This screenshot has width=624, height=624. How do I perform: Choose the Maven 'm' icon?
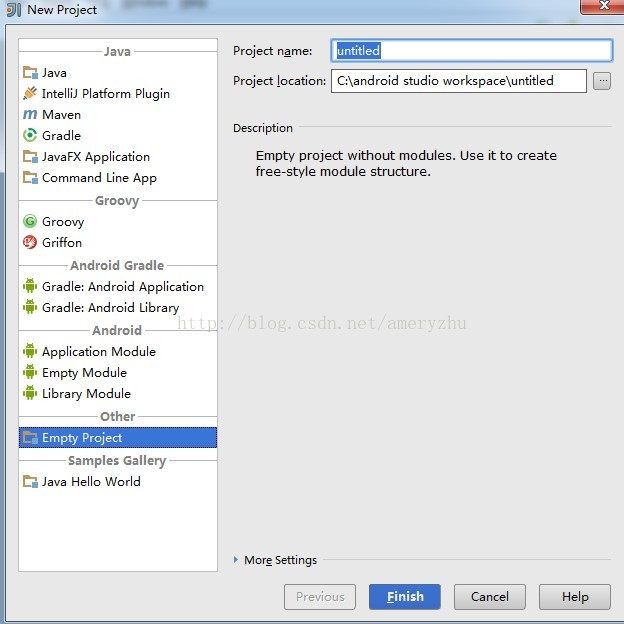point(30,115)
